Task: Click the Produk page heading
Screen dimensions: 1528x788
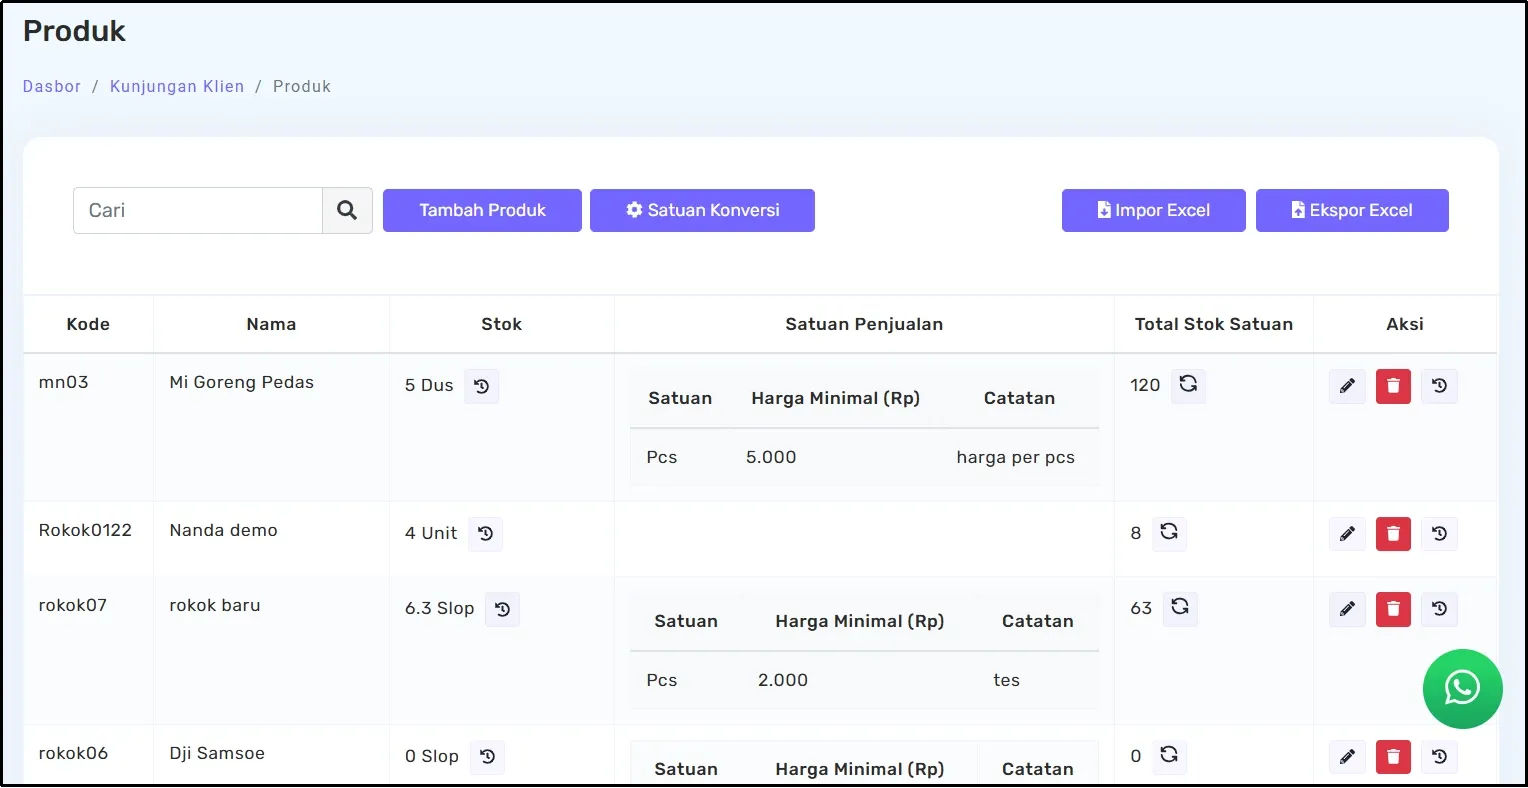Action: pyautogui.click(x=74, y=31)
